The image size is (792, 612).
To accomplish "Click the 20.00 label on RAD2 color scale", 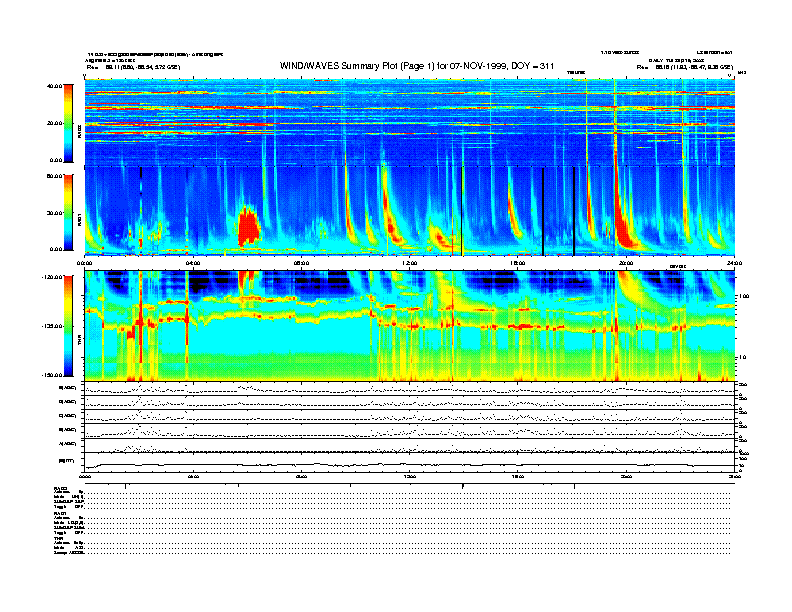I will click(x=54, y=123).
